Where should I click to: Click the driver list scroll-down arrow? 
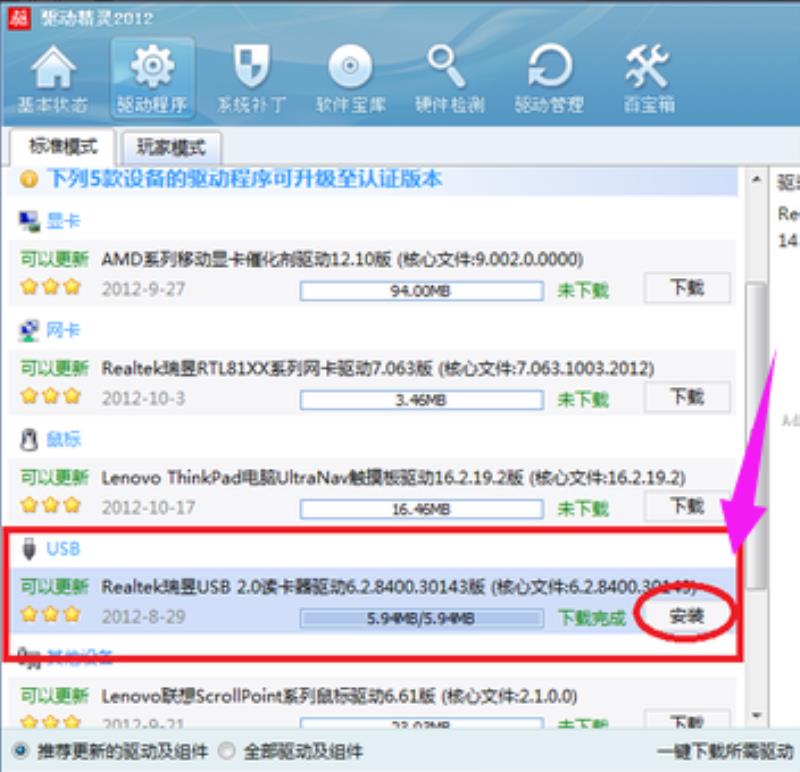[x=757, y=715]
